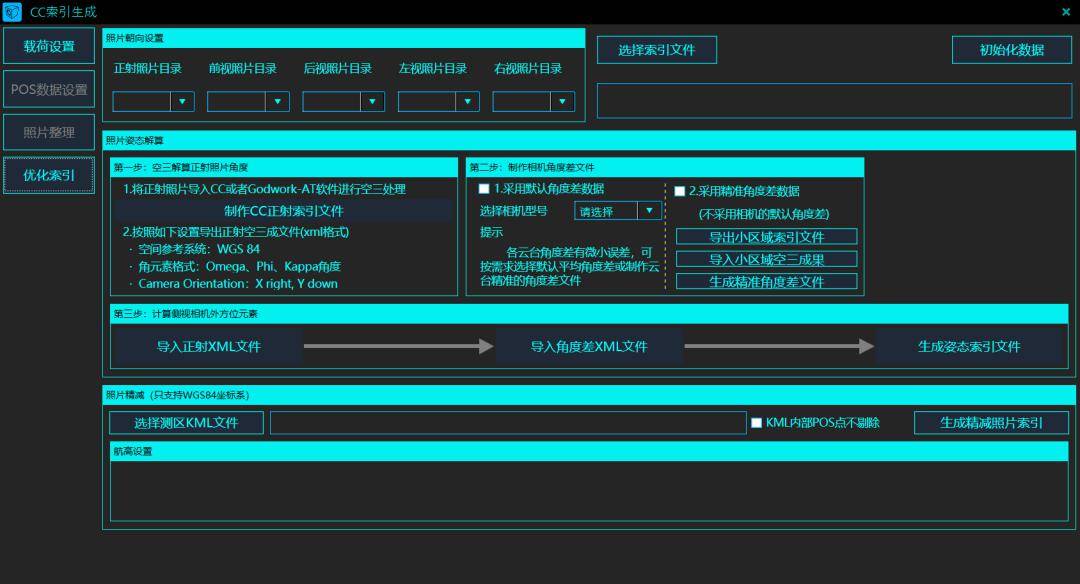Expand the 后视照片目录 dropdown arrow

click(x=372, y=101)
